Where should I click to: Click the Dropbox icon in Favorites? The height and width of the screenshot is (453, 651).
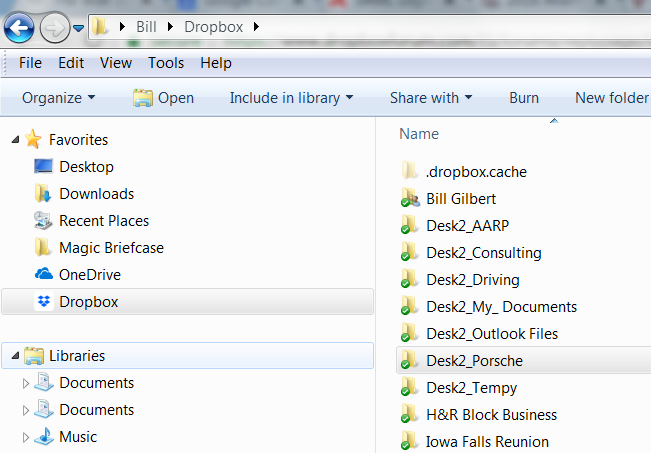tap(44, 302)
